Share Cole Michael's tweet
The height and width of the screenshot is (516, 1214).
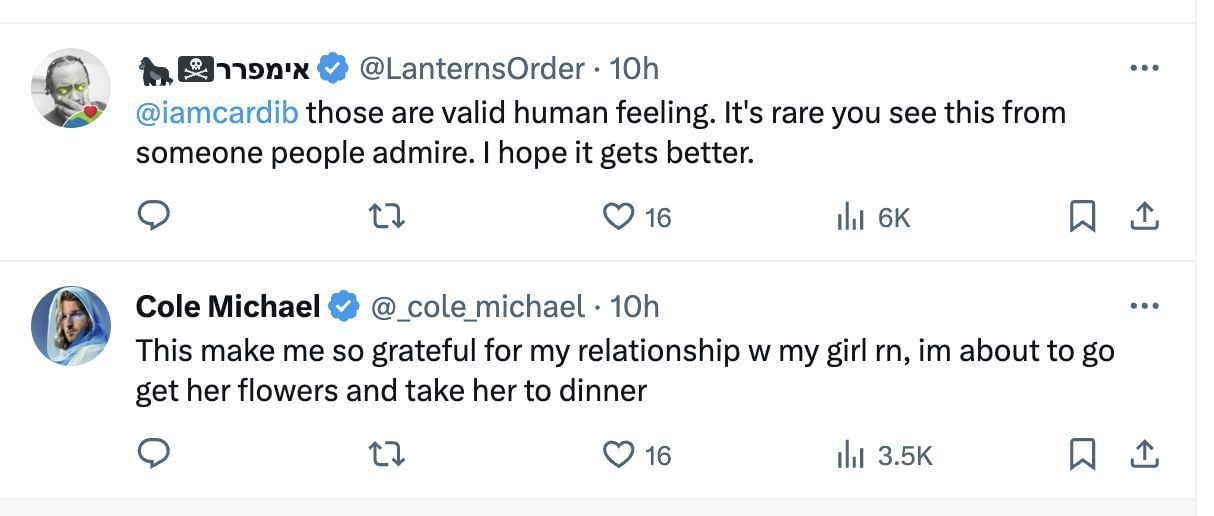click(x=1145, y=455)
